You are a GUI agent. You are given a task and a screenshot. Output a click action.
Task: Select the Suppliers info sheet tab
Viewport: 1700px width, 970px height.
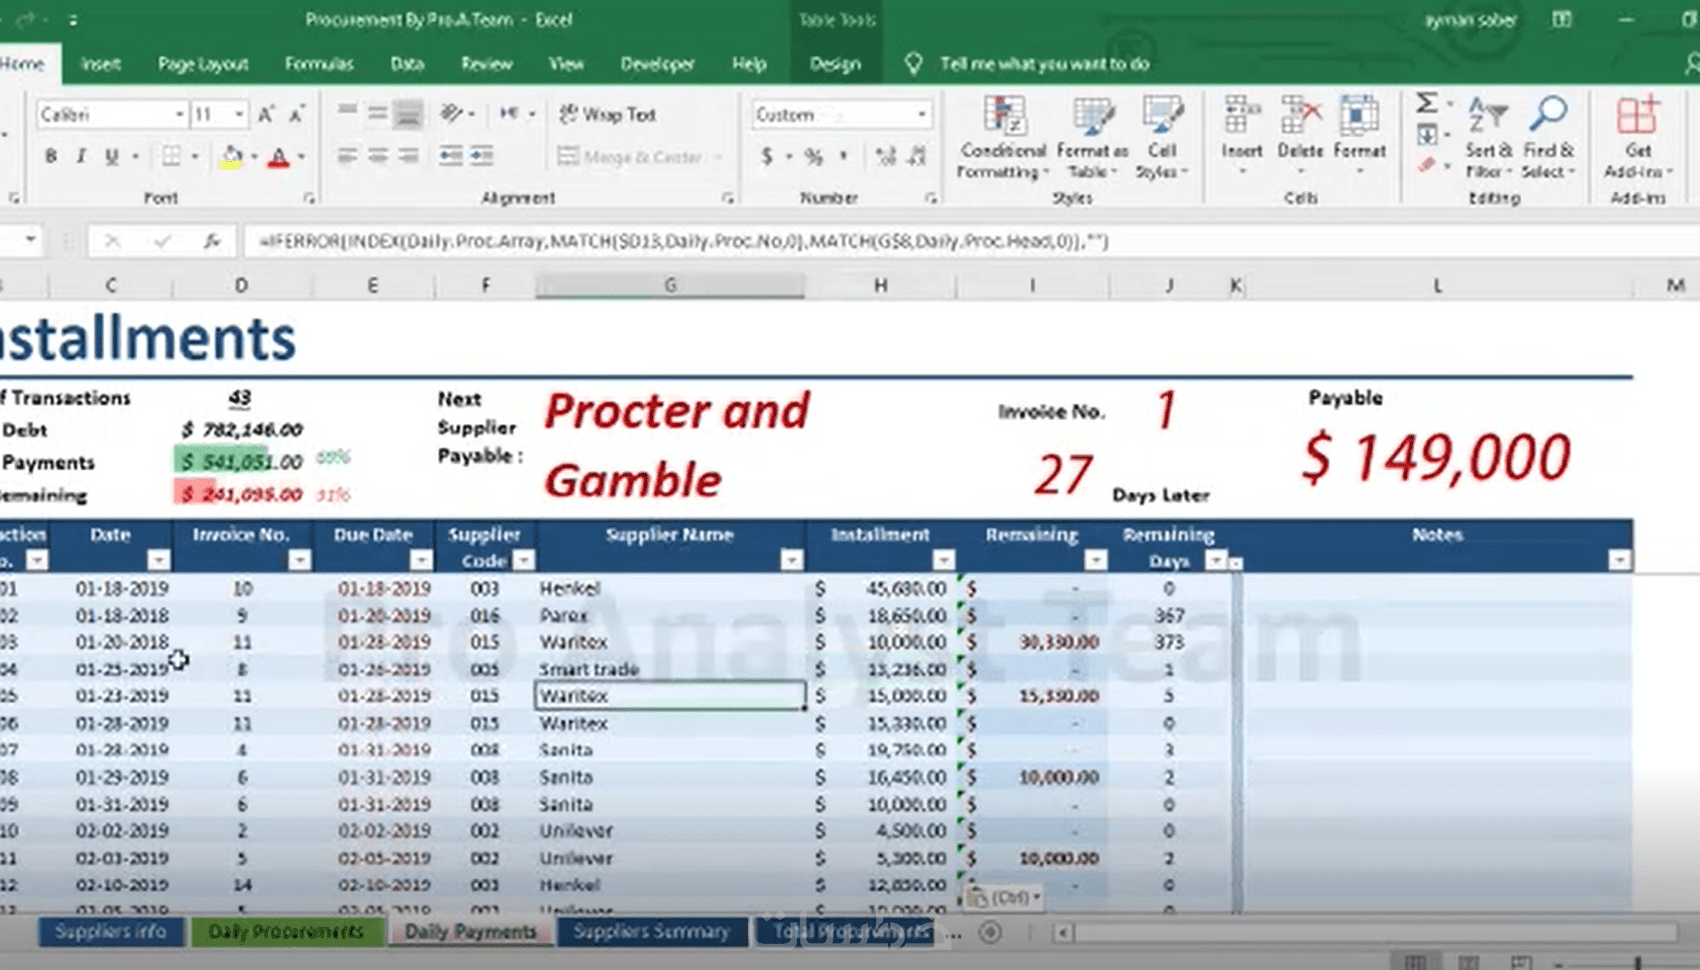(x=110, y=931)
